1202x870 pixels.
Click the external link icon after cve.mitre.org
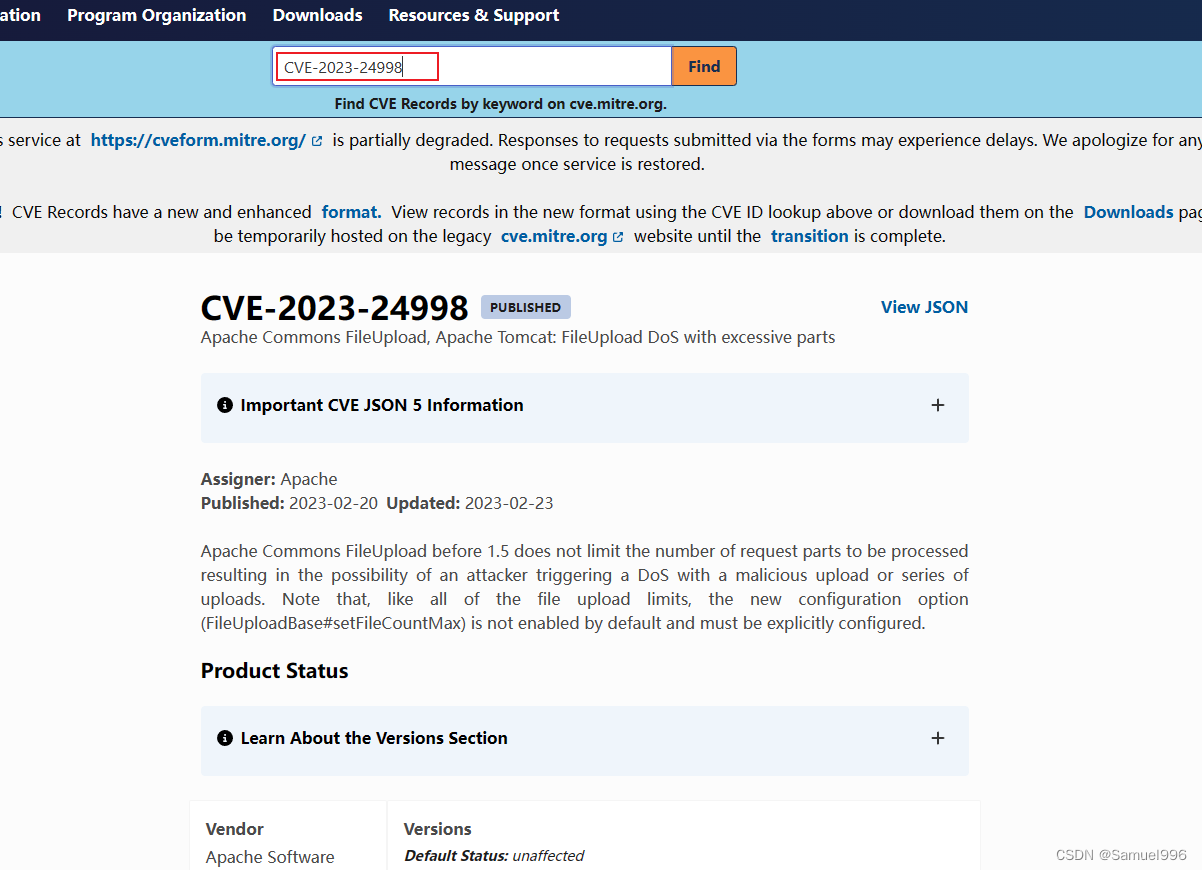coord(618,237)
